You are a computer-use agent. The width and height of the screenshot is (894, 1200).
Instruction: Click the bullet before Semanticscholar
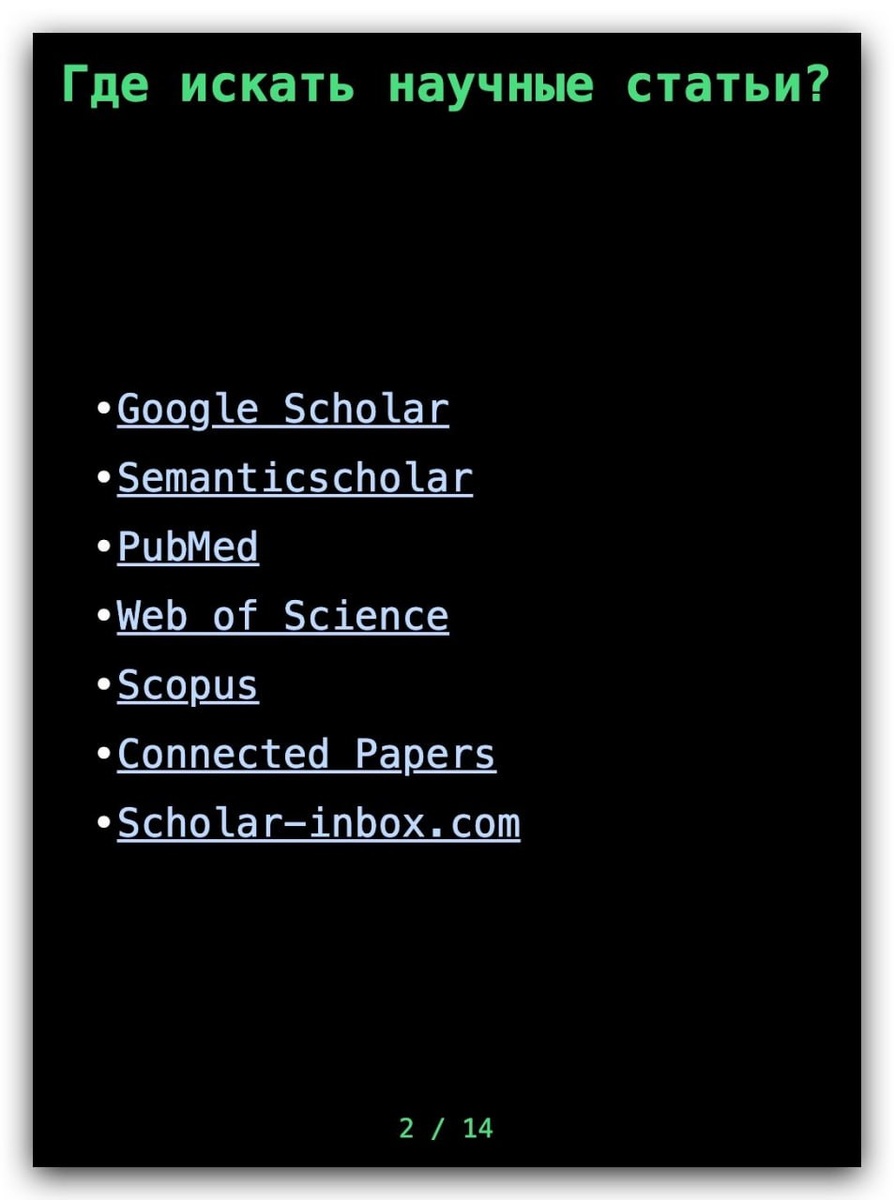(104, 478)
